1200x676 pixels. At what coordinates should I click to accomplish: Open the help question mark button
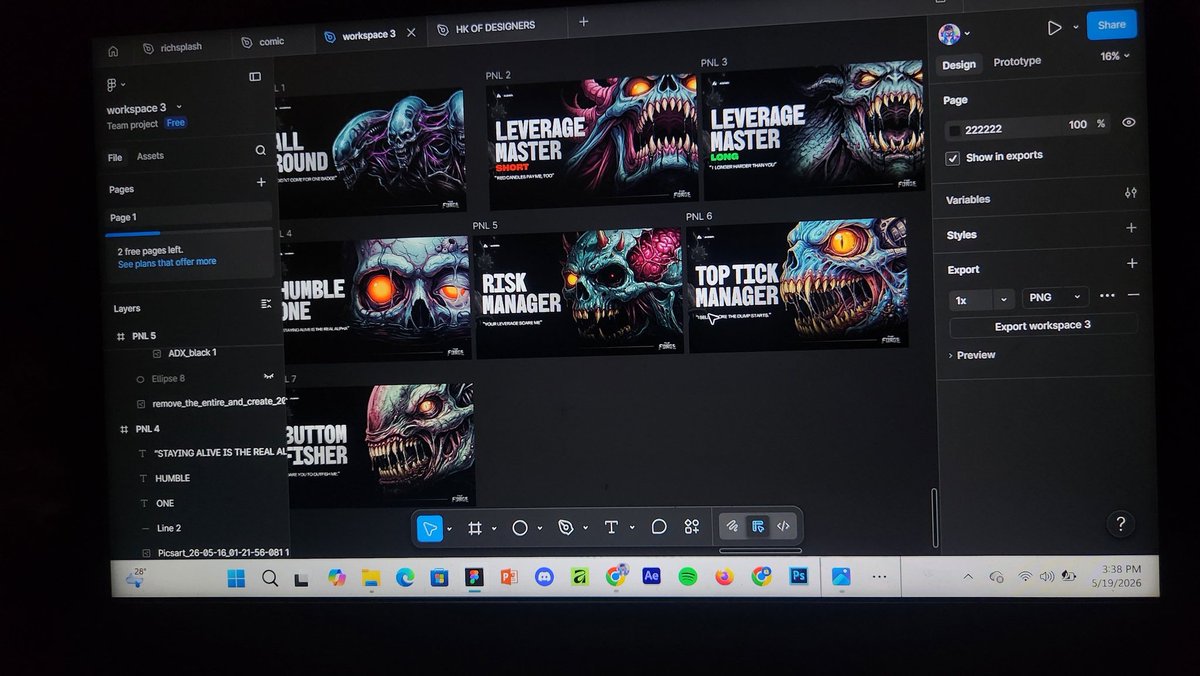1121,523
